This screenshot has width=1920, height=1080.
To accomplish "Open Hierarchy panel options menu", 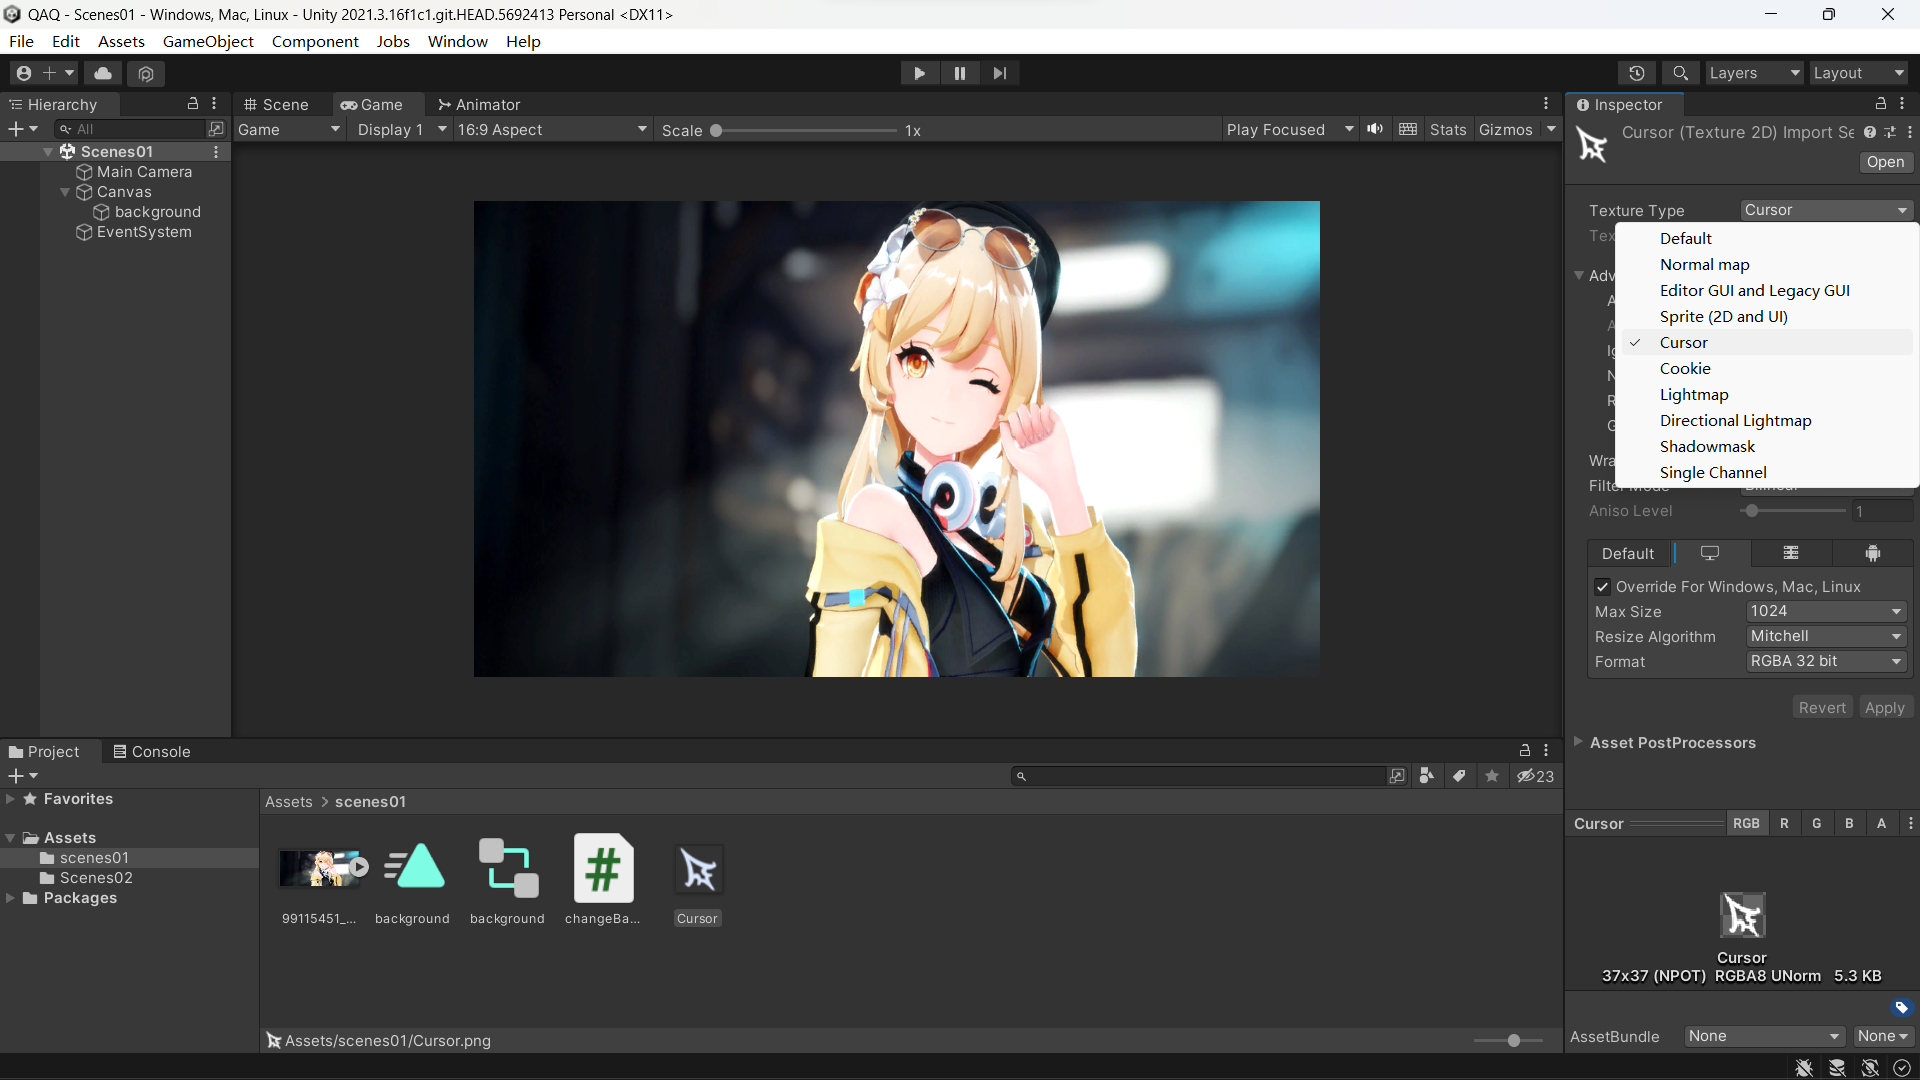I will coord(214,104).
